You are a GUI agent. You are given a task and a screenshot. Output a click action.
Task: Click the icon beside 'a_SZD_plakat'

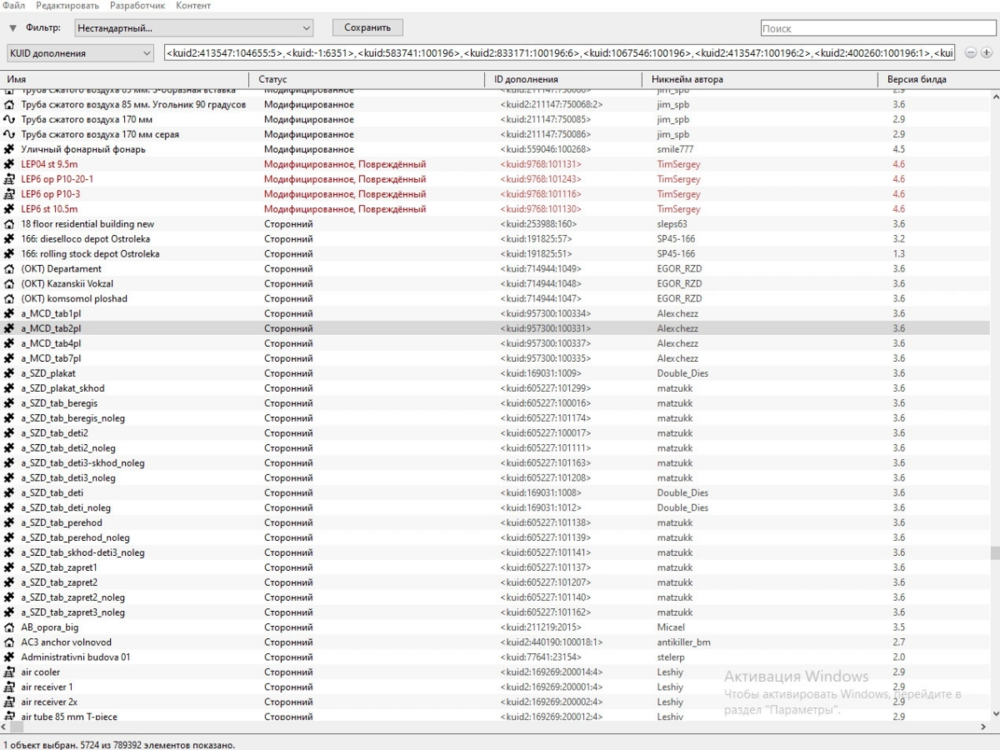(x=9, y=373)
